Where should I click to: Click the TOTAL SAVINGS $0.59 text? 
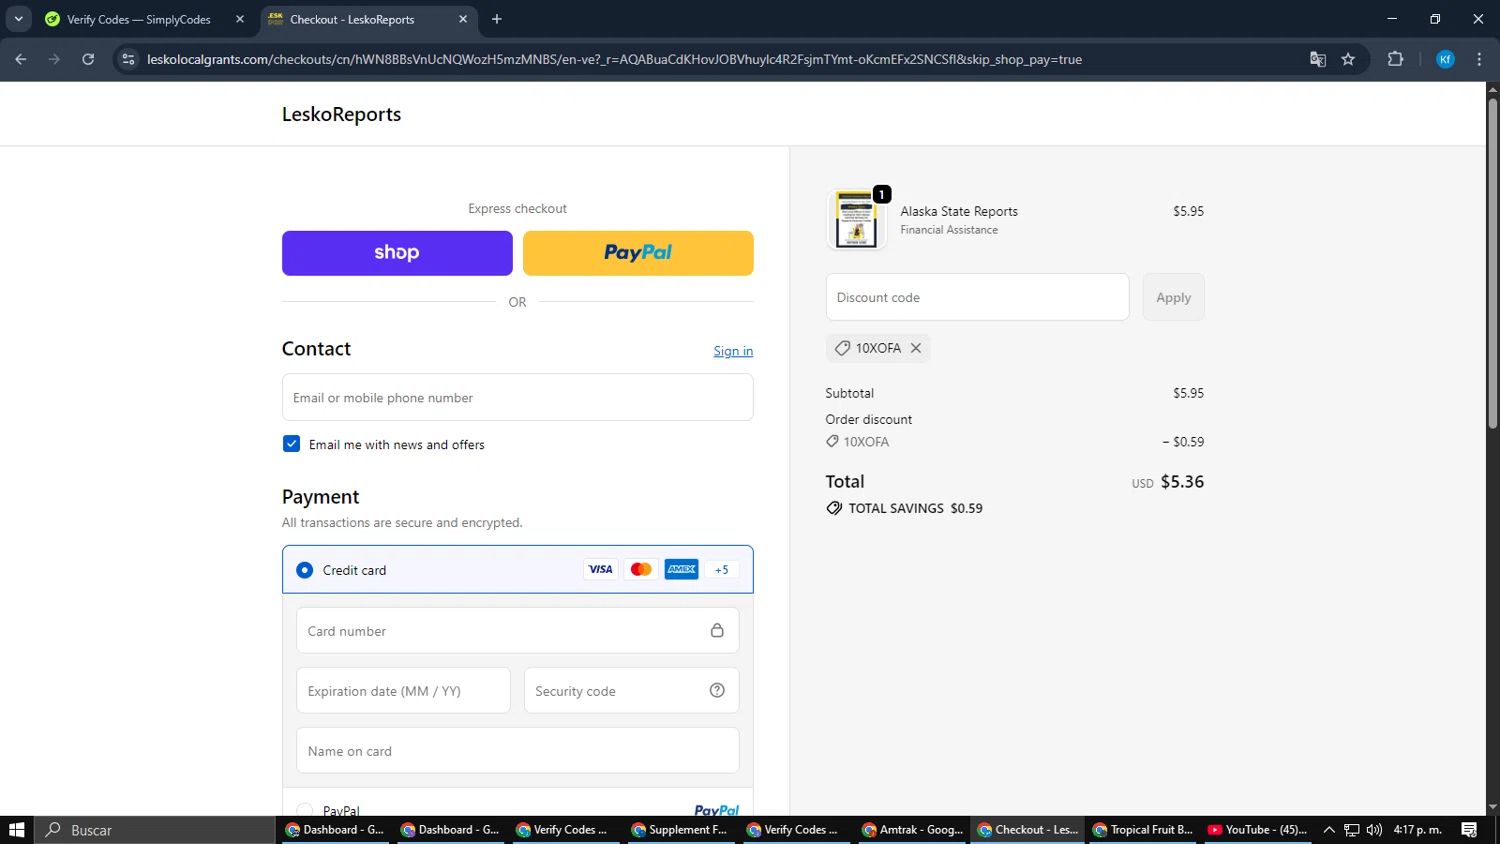(915, 508)
